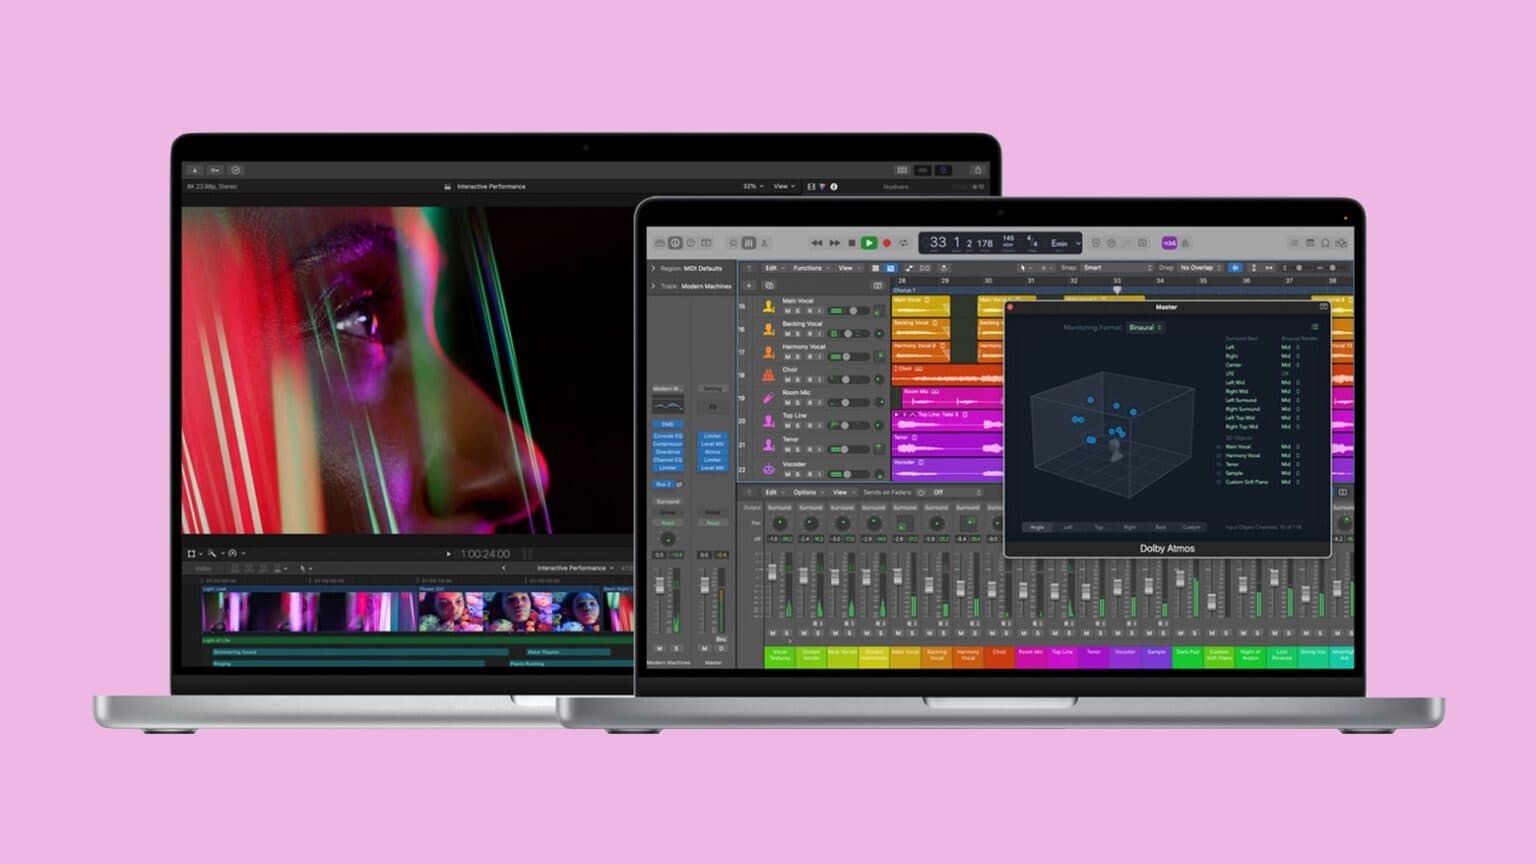Open the Functions menu in tracks area
This screenshot has width=1536, height=864.
pos(809,268)
